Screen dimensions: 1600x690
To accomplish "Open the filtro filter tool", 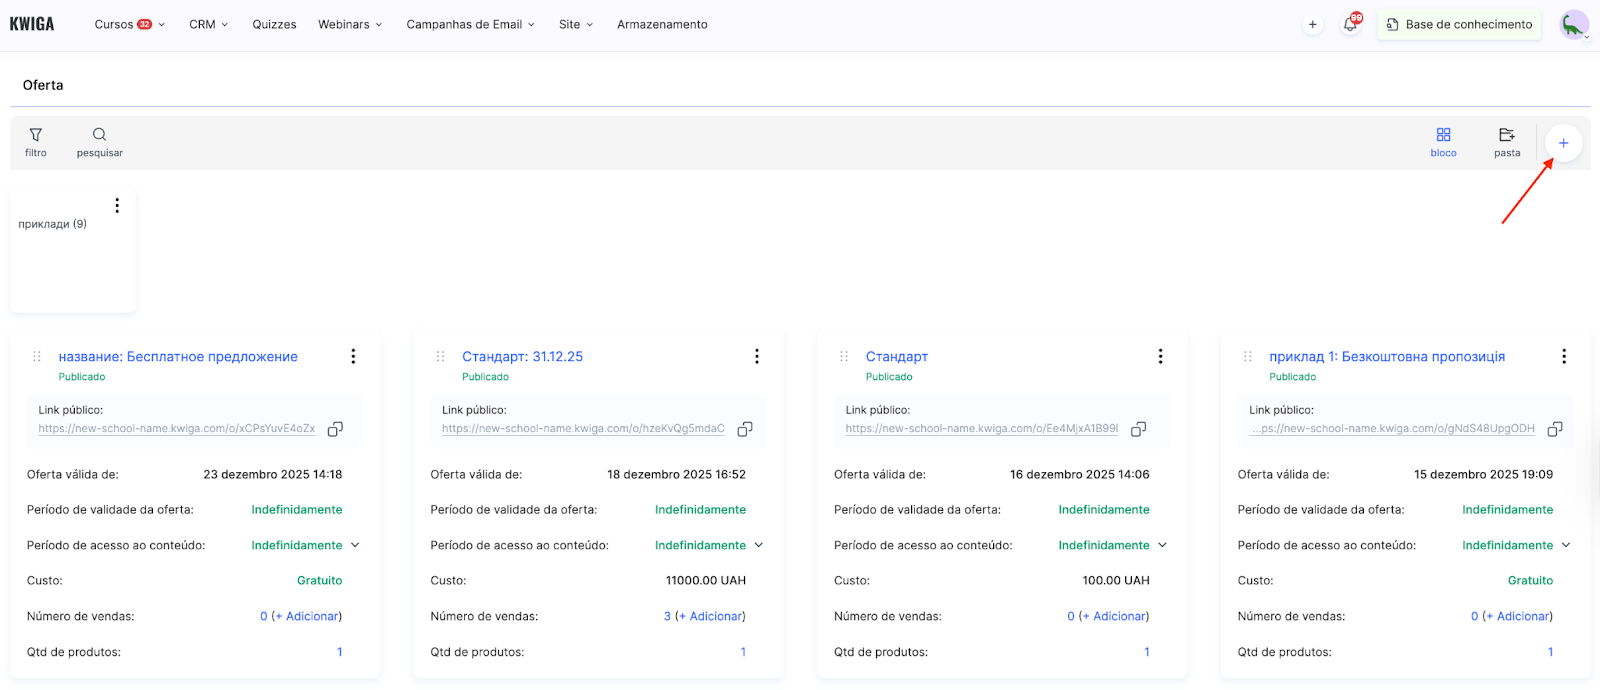I will pos(36,142).
